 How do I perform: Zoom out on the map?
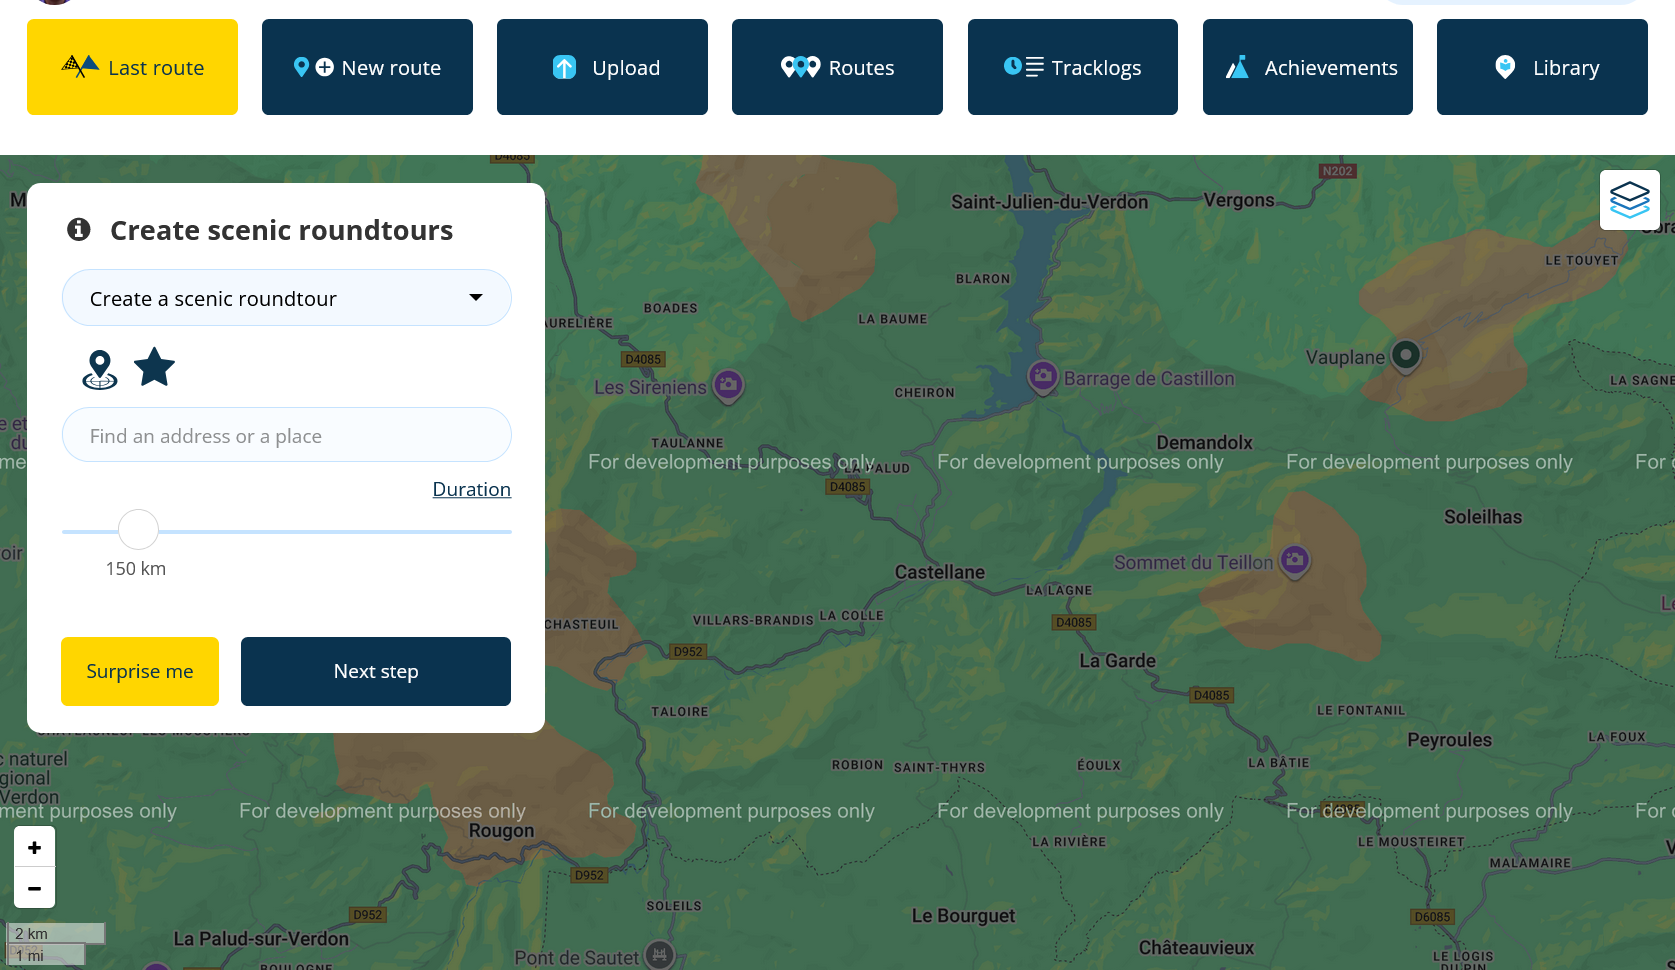pyautogui.click(x=35, y=888)
